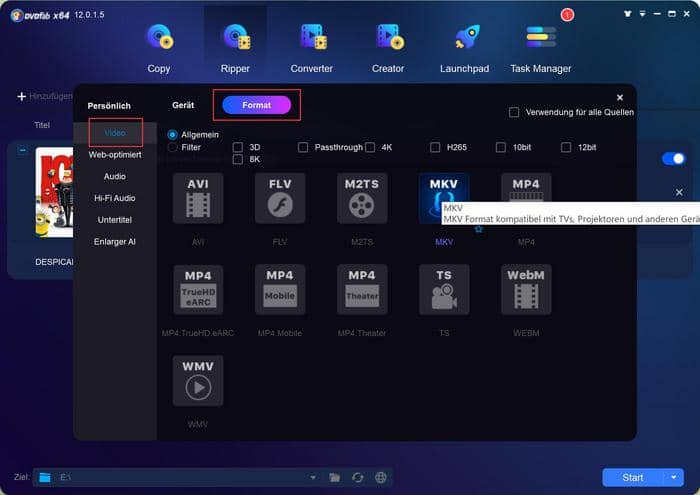Open the Converter module
This screenshot has width=700, height=495.
coord(312,48)
